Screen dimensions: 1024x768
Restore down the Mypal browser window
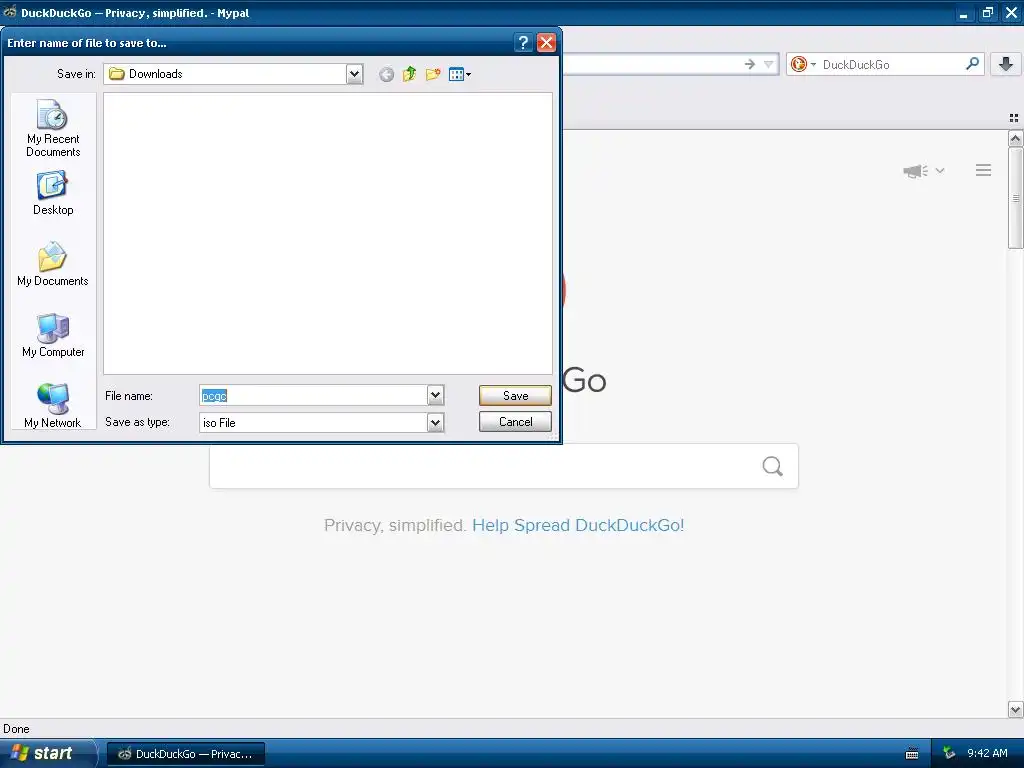tap(987, 13)
